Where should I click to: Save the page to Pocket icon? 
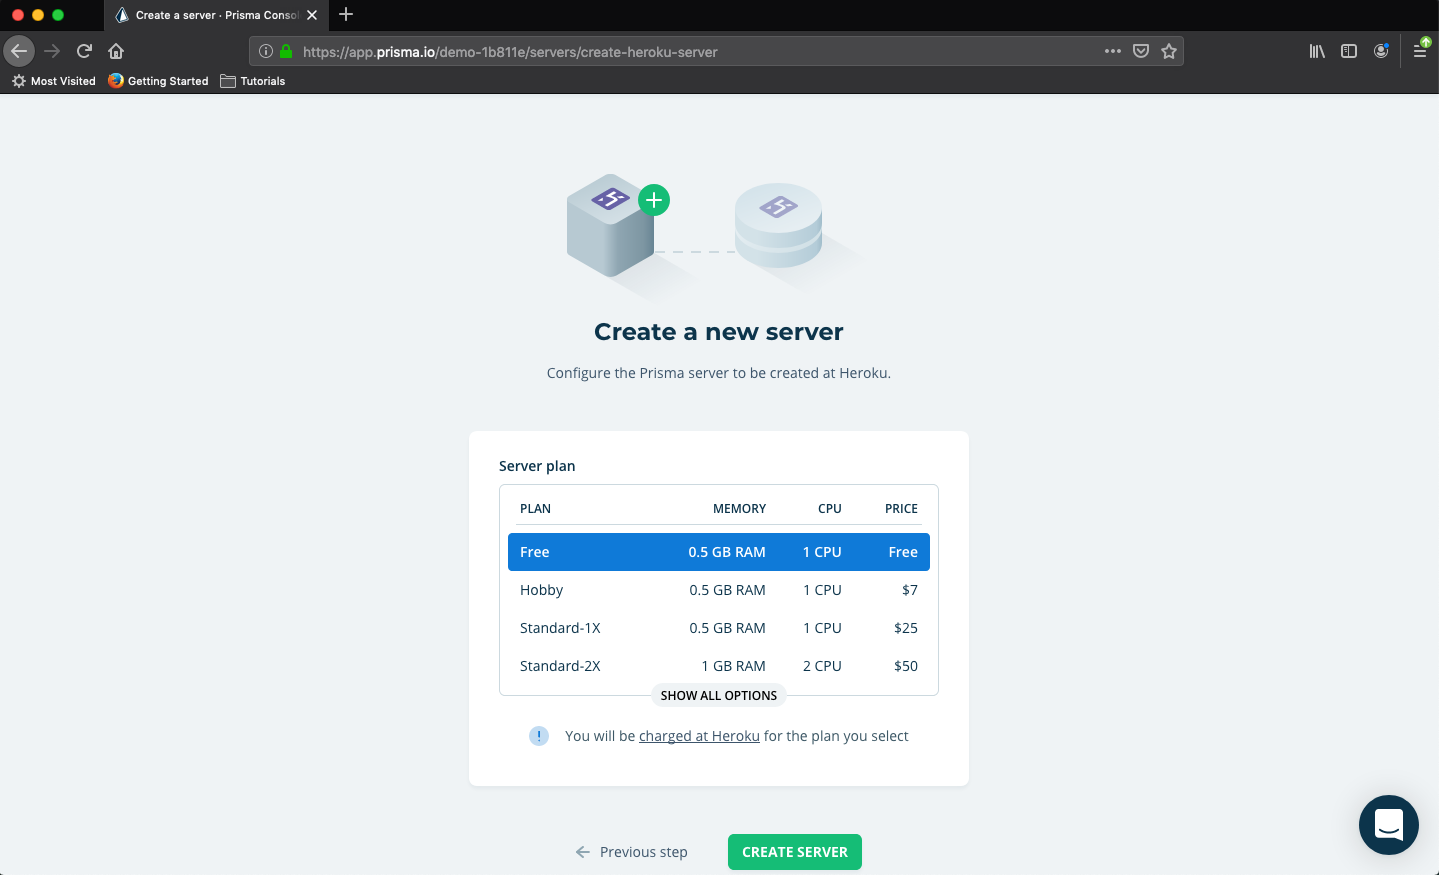(1141, 51)
